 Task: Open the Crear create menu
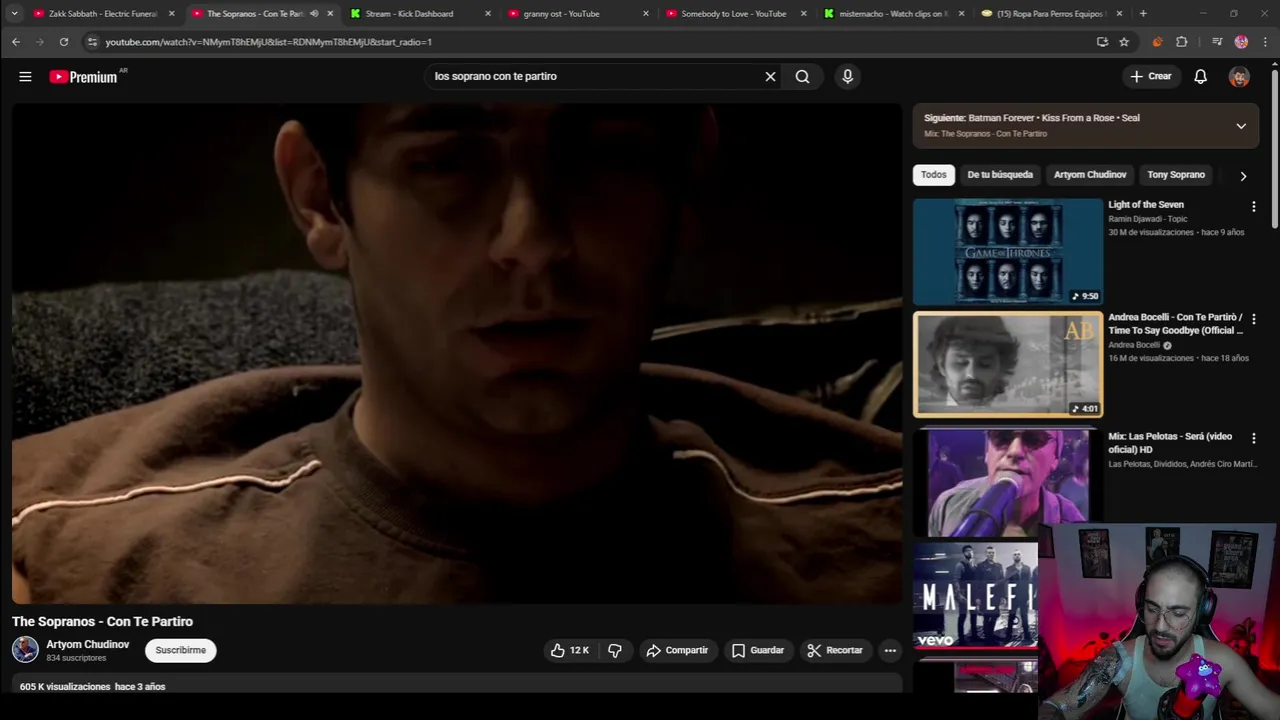tap(1151, 76)
